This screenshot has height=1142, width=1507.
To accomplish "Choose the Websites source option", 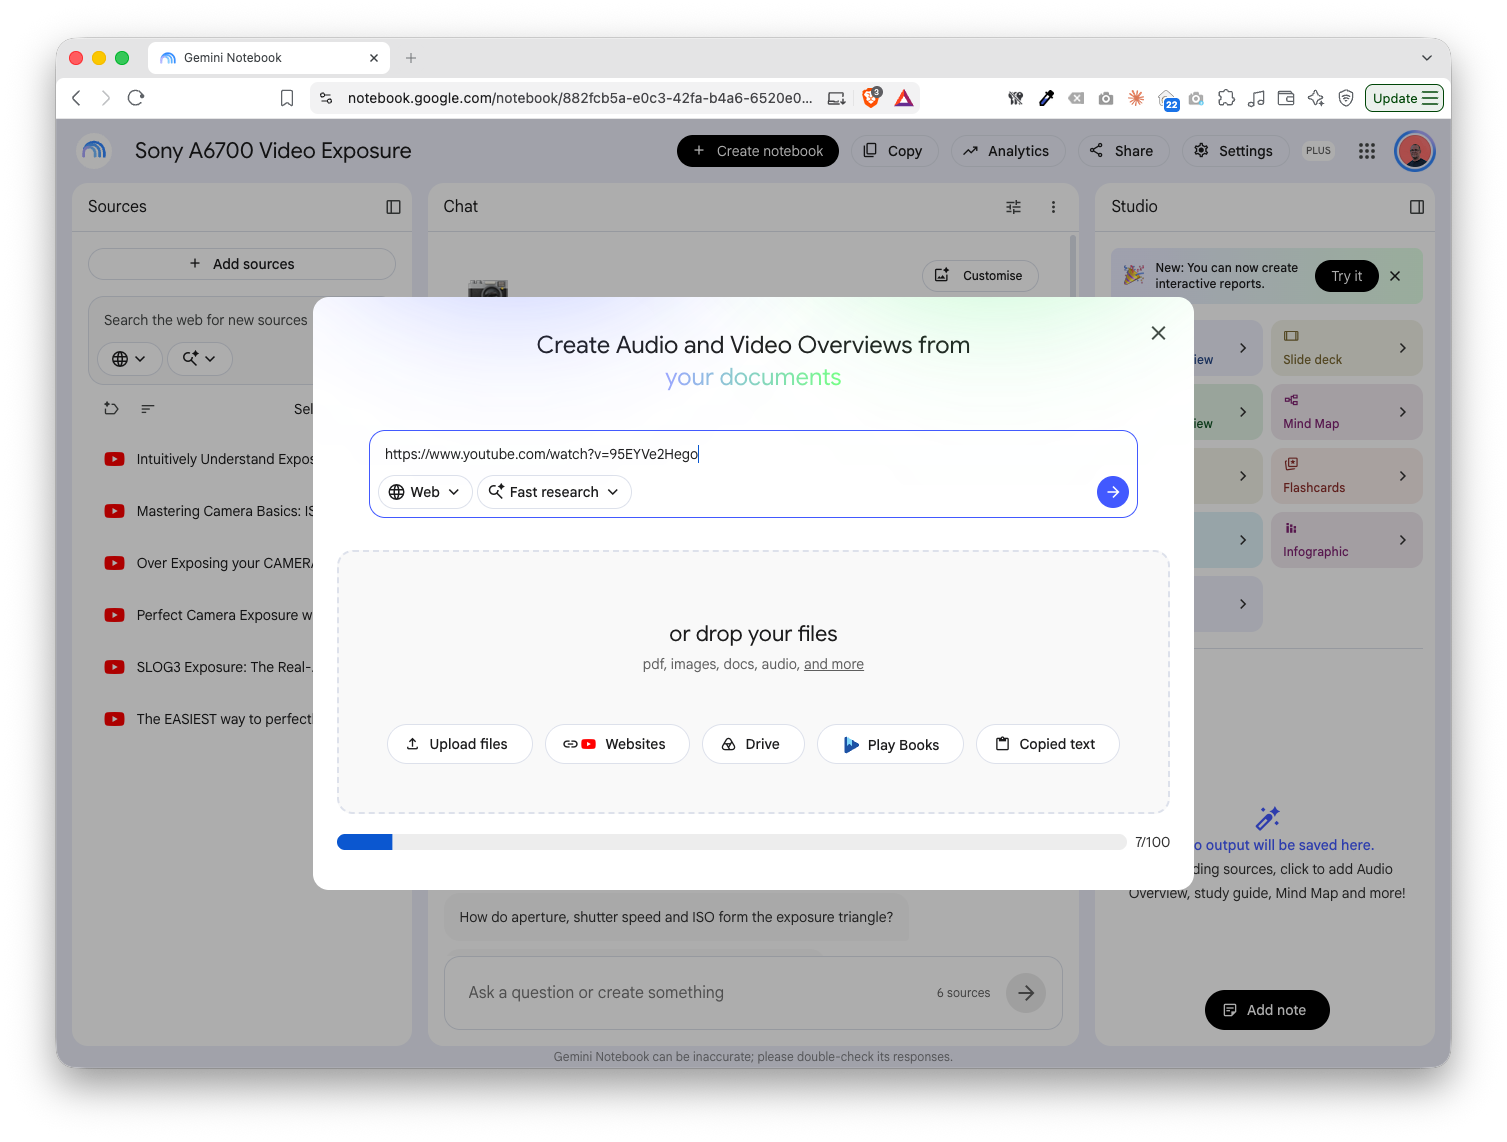I will coord(617,744).
